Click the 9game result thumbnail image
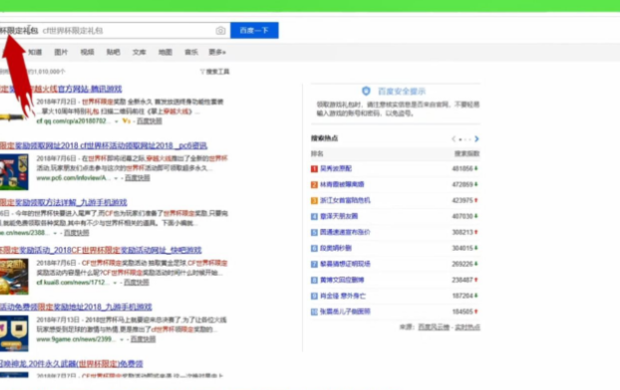 pos(14,333)
